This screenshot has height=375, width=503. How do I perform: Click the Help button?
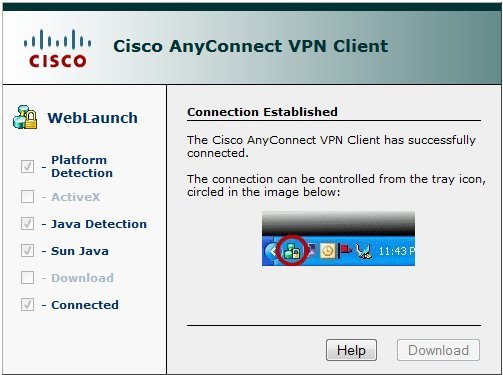coord(351,350)
